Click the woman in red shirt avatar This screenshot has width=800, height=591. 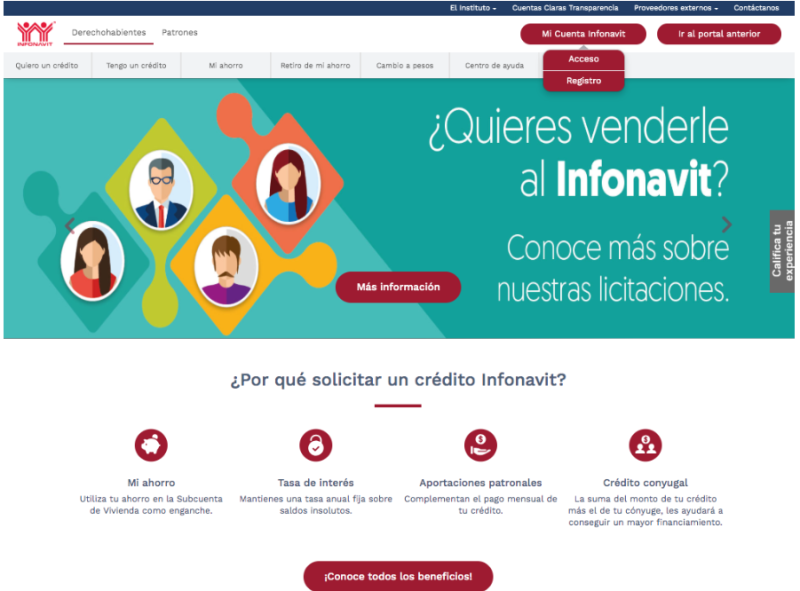[92, 260]
